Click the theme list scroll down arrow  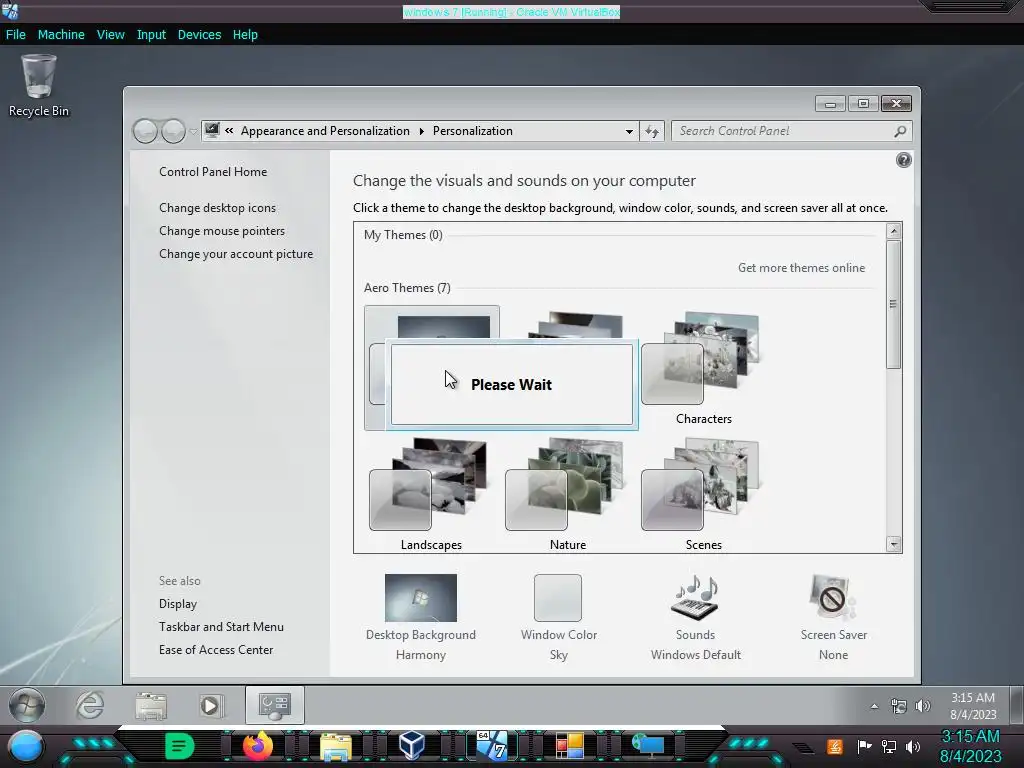point(893,544)
